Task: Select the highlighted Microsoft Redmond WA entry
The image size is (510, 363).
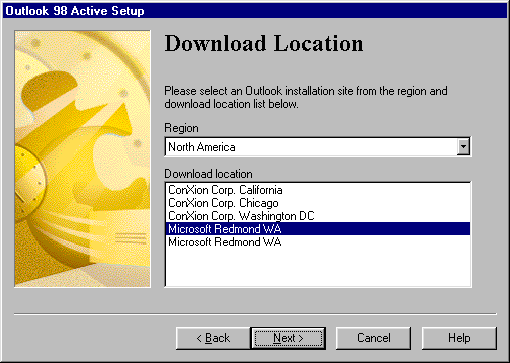Action: [x=318, y=229]
